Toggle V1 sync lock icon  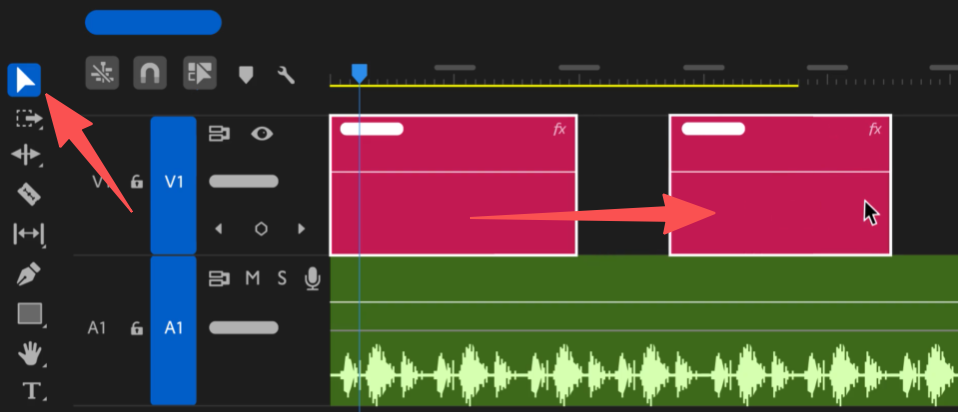pos(219,134)
